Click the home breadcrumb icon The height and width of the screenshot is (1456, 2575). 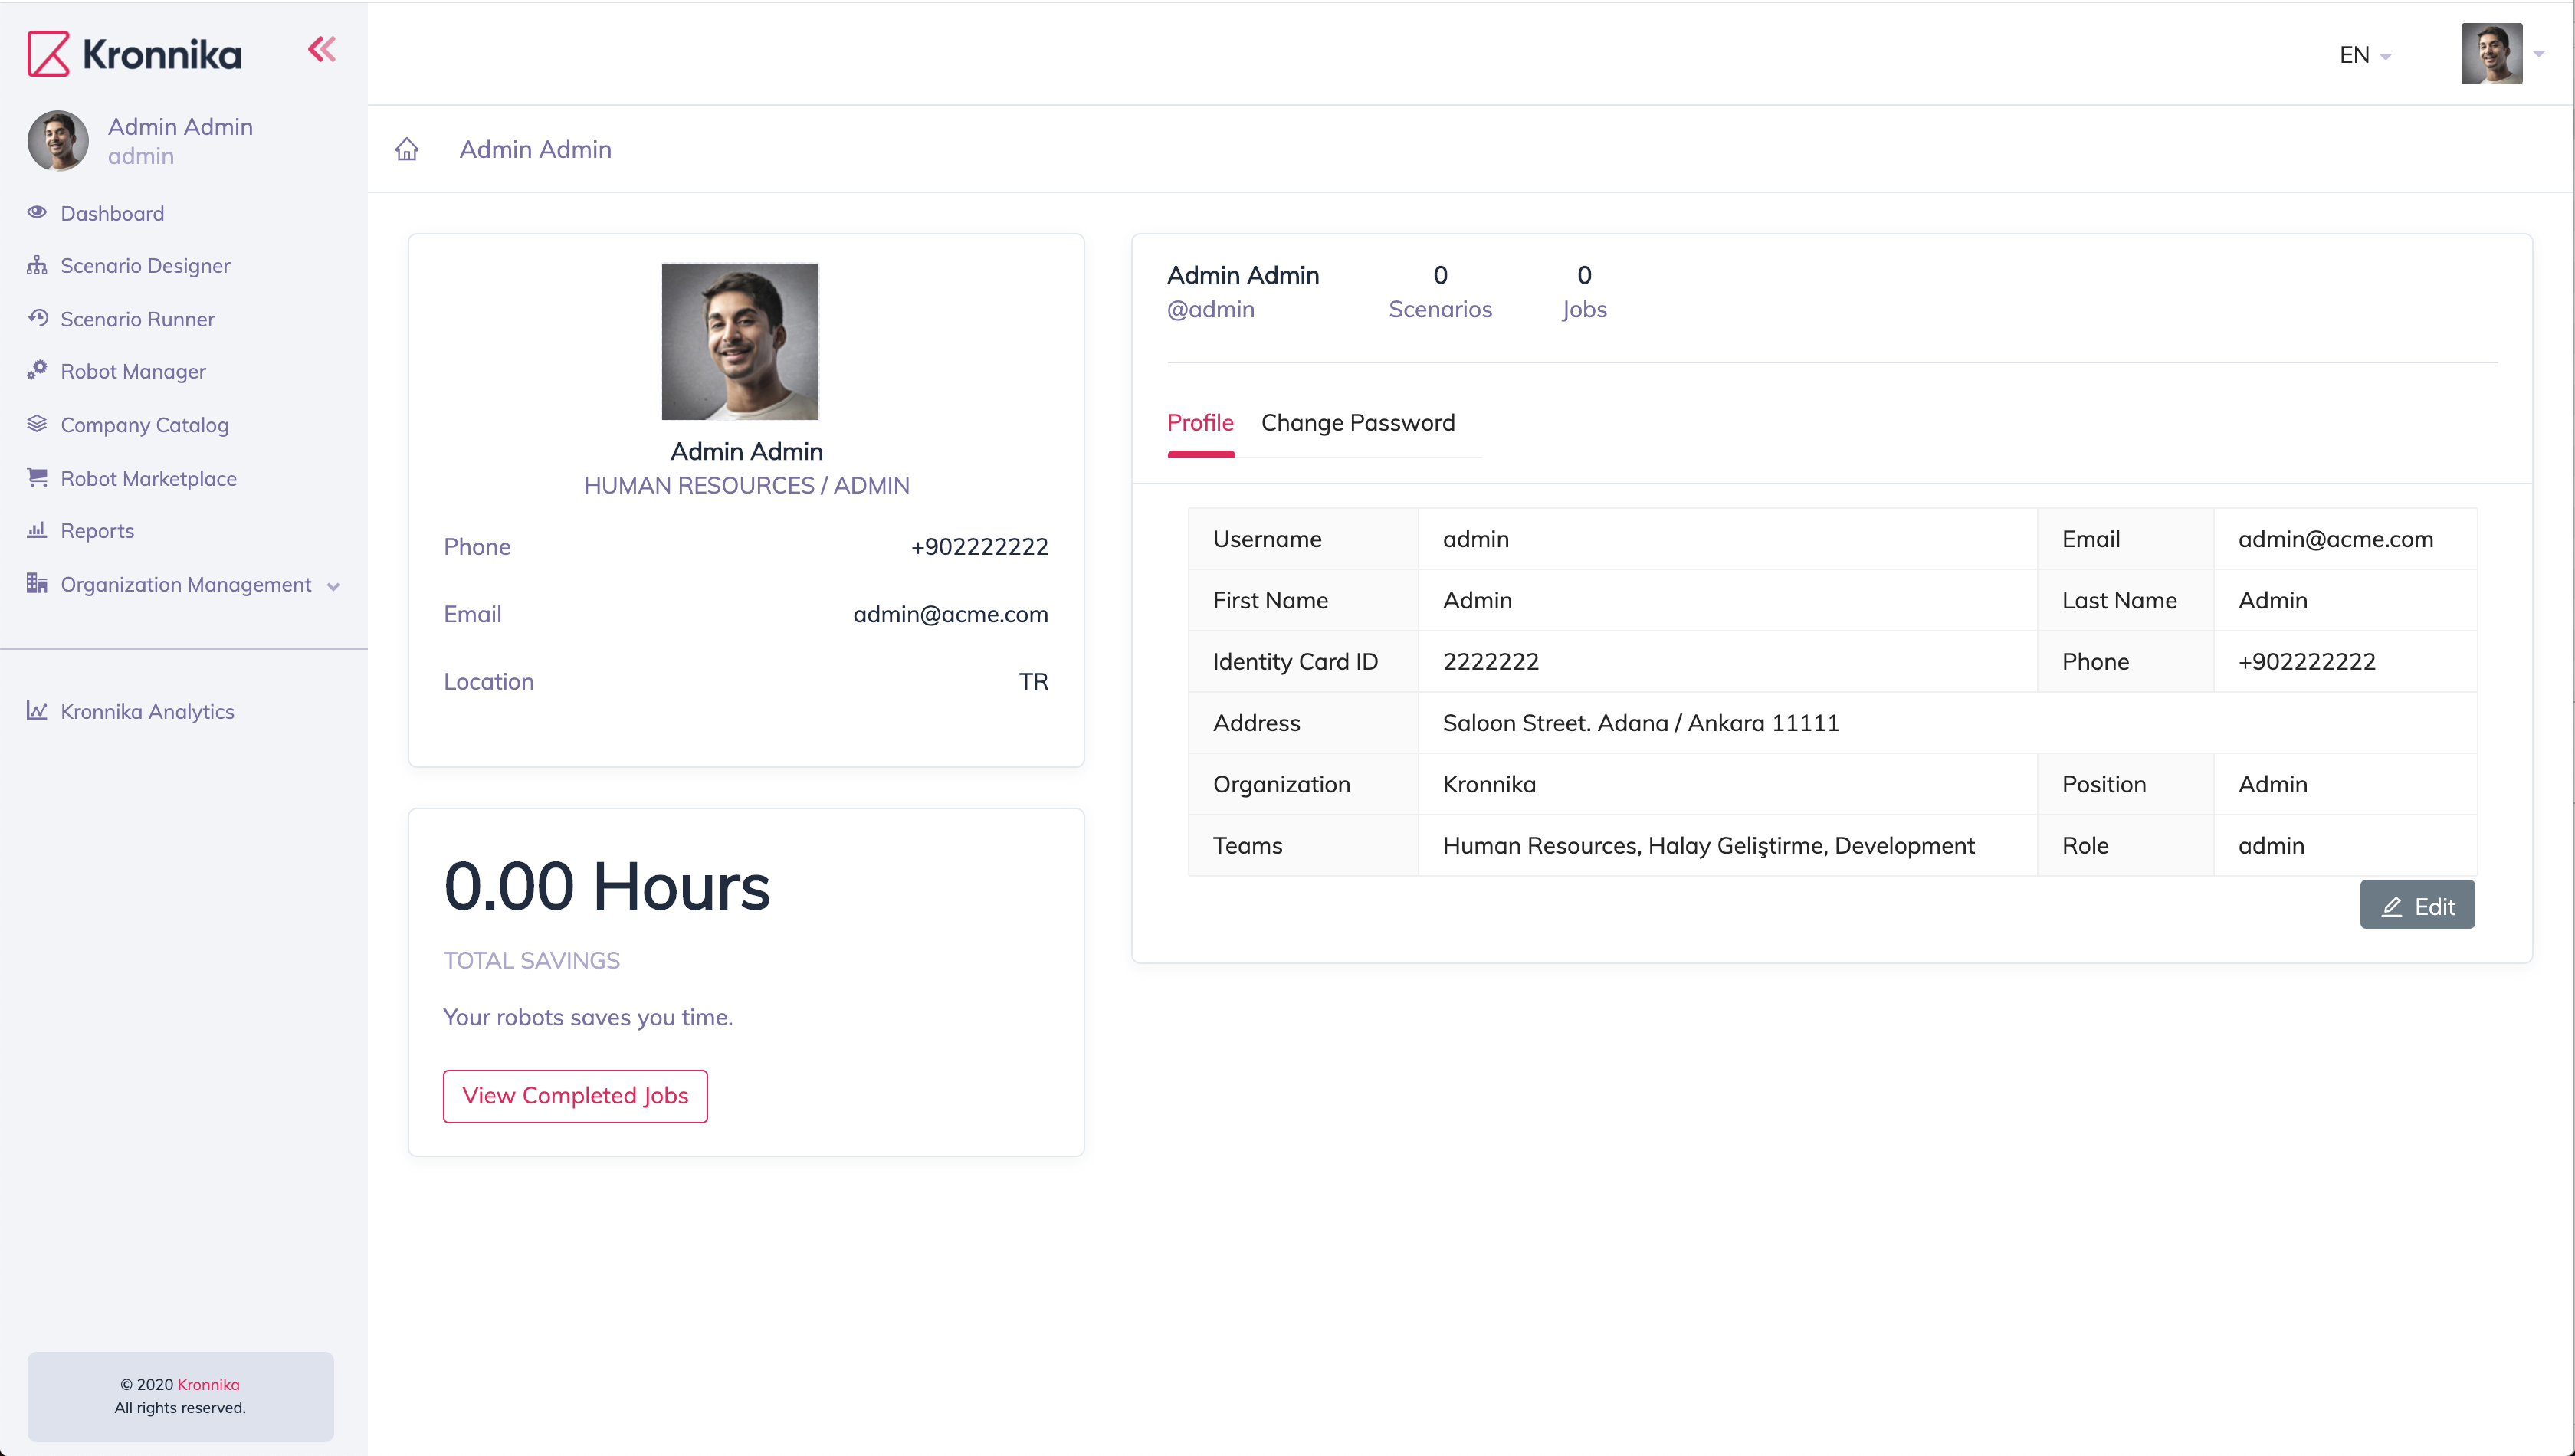[407, 147]
